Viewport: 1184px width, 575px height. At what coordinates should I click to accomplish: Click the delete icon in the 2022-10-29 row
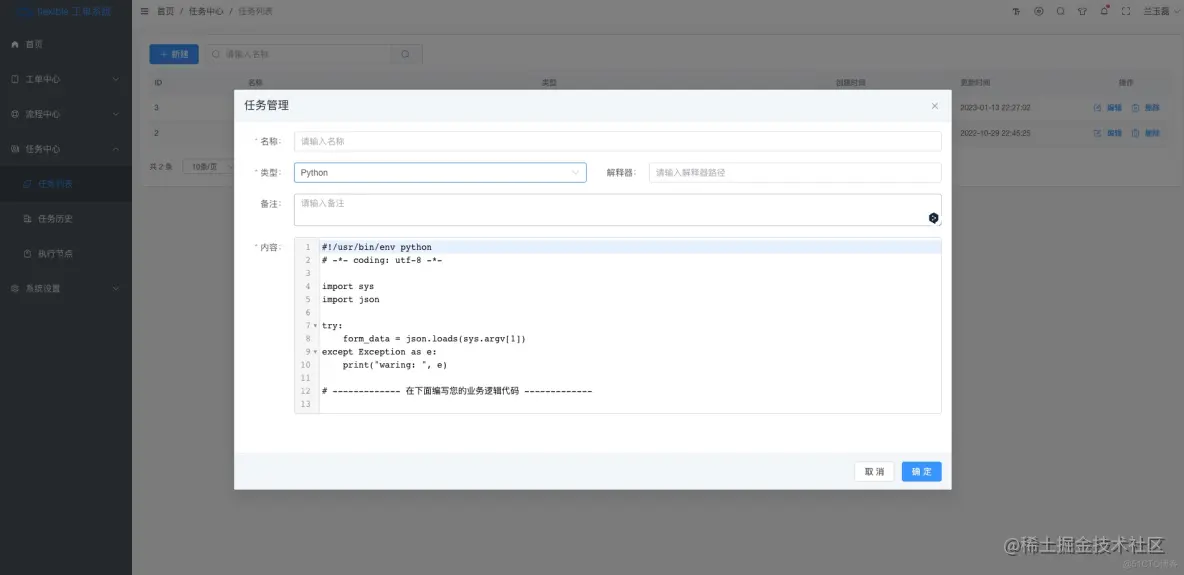[1135, 133]
